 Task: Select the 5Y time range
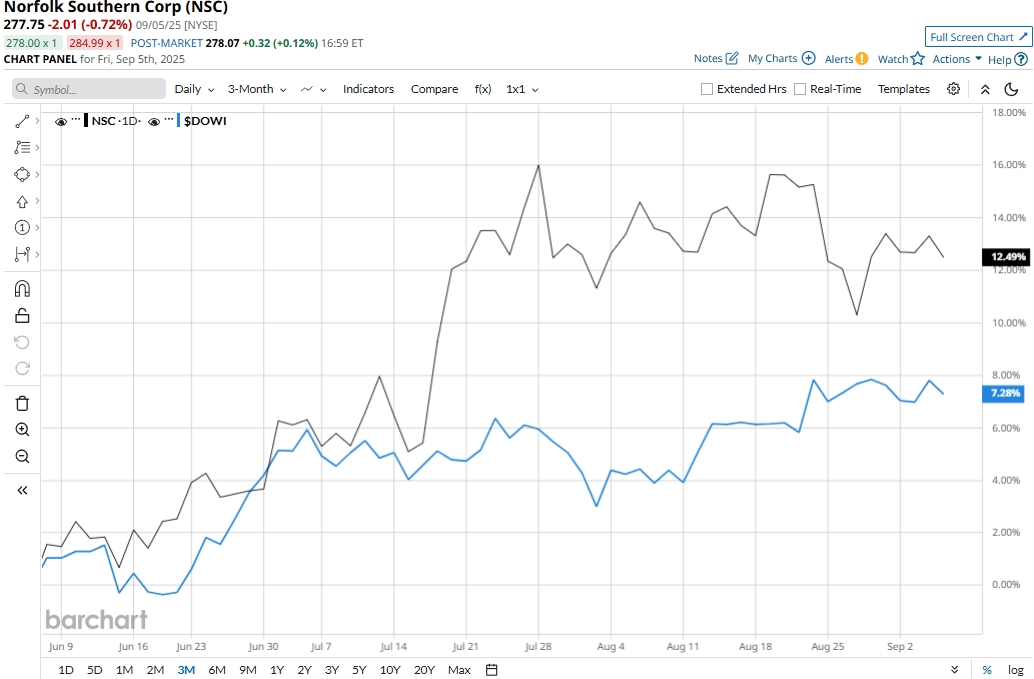tap(359, 670)
